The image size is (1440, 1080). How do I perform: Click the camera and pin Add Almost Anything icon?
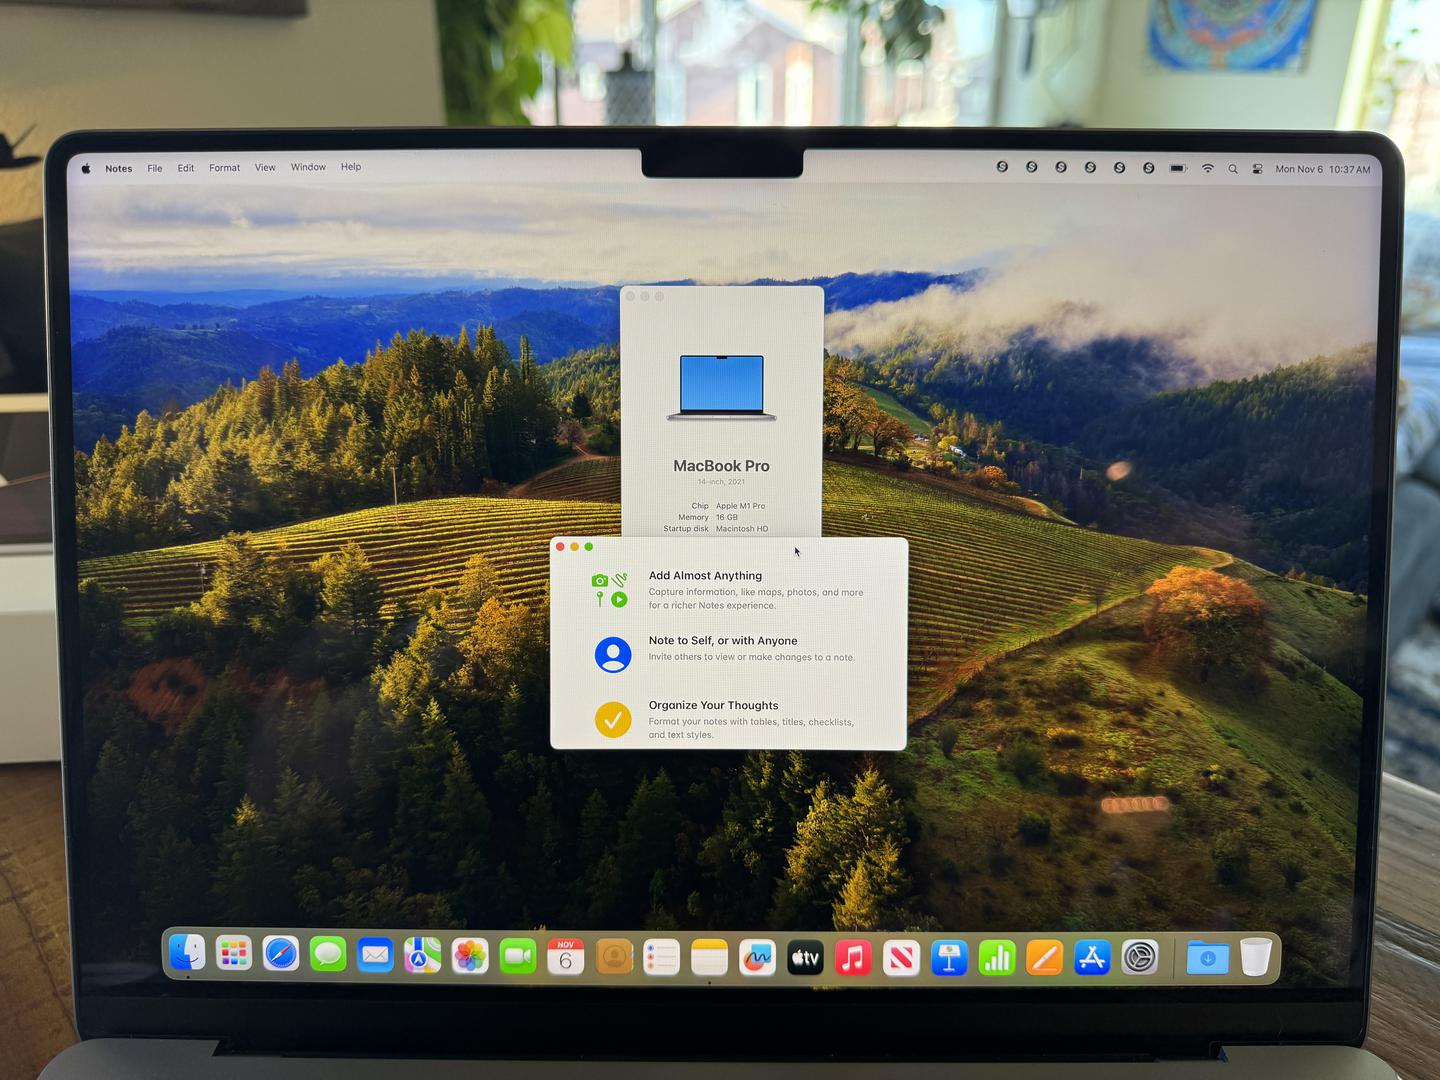pyautogui.click(x=611, y=590)
